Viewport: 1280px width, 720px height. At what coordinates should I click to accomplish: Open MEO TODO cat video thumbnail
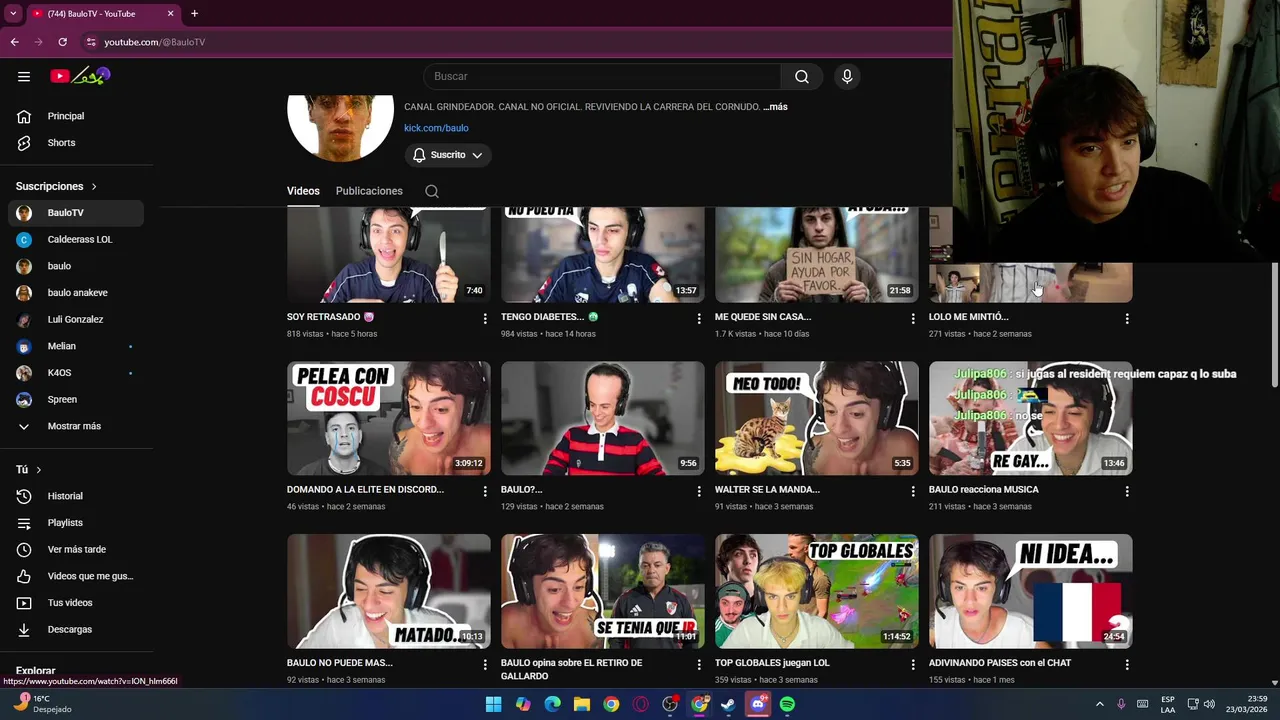point(817,418)
